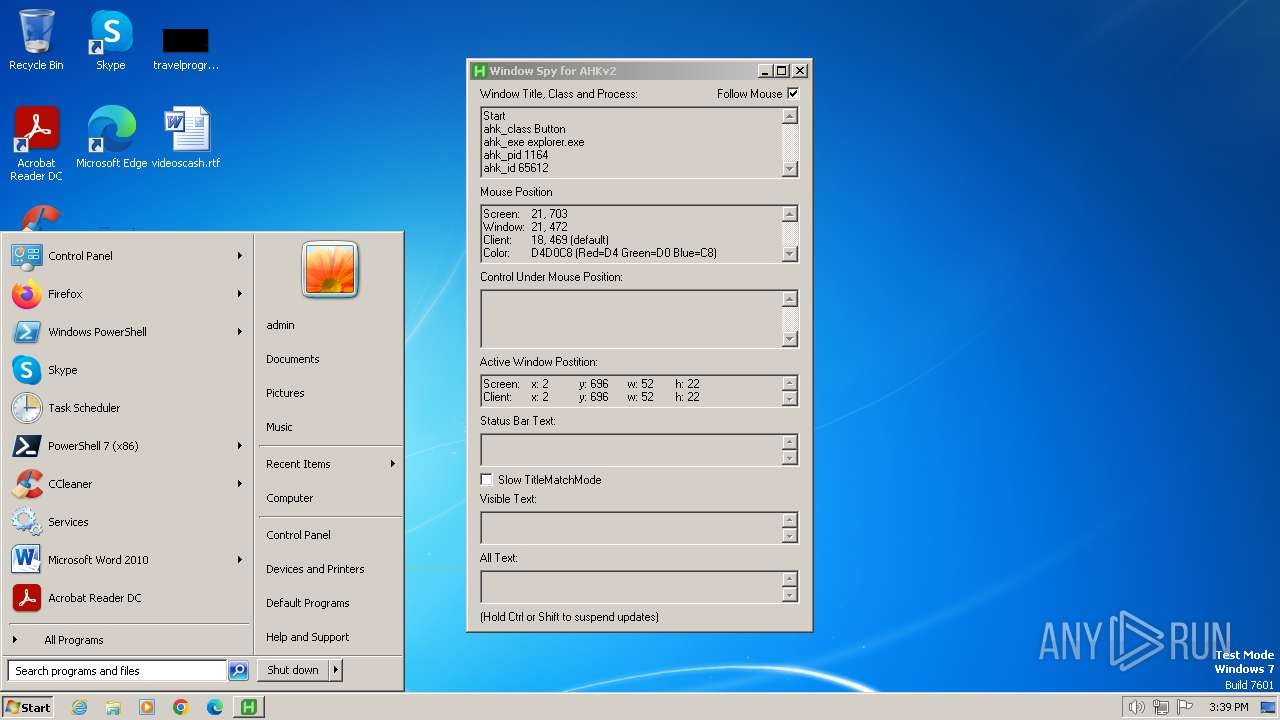
Task: Click the Start button on taskbar
Action: (28, 707)
